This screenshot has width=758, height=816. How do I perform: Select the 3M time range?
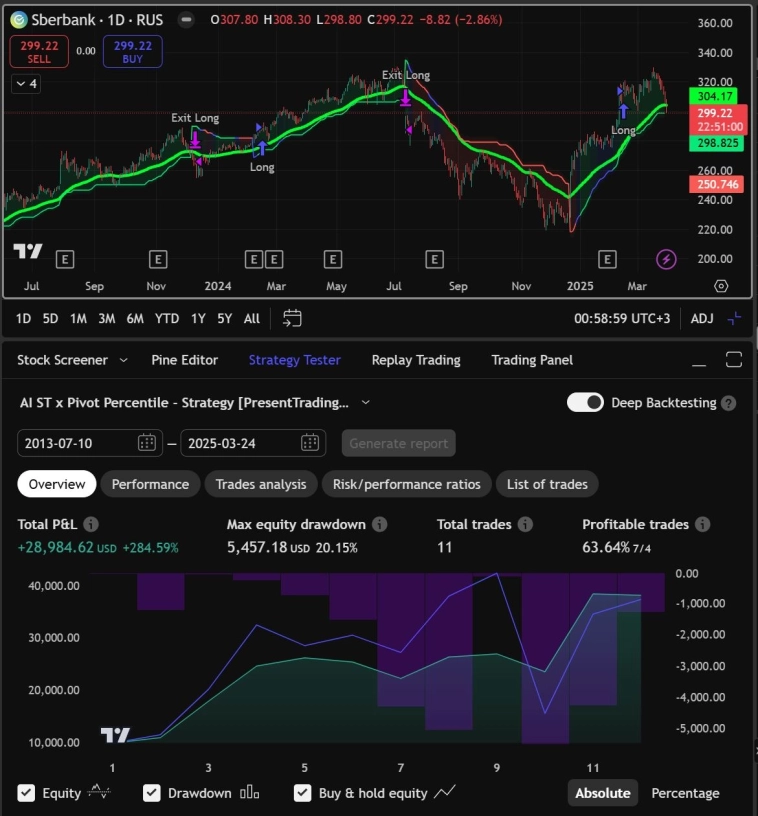point(107,318)
